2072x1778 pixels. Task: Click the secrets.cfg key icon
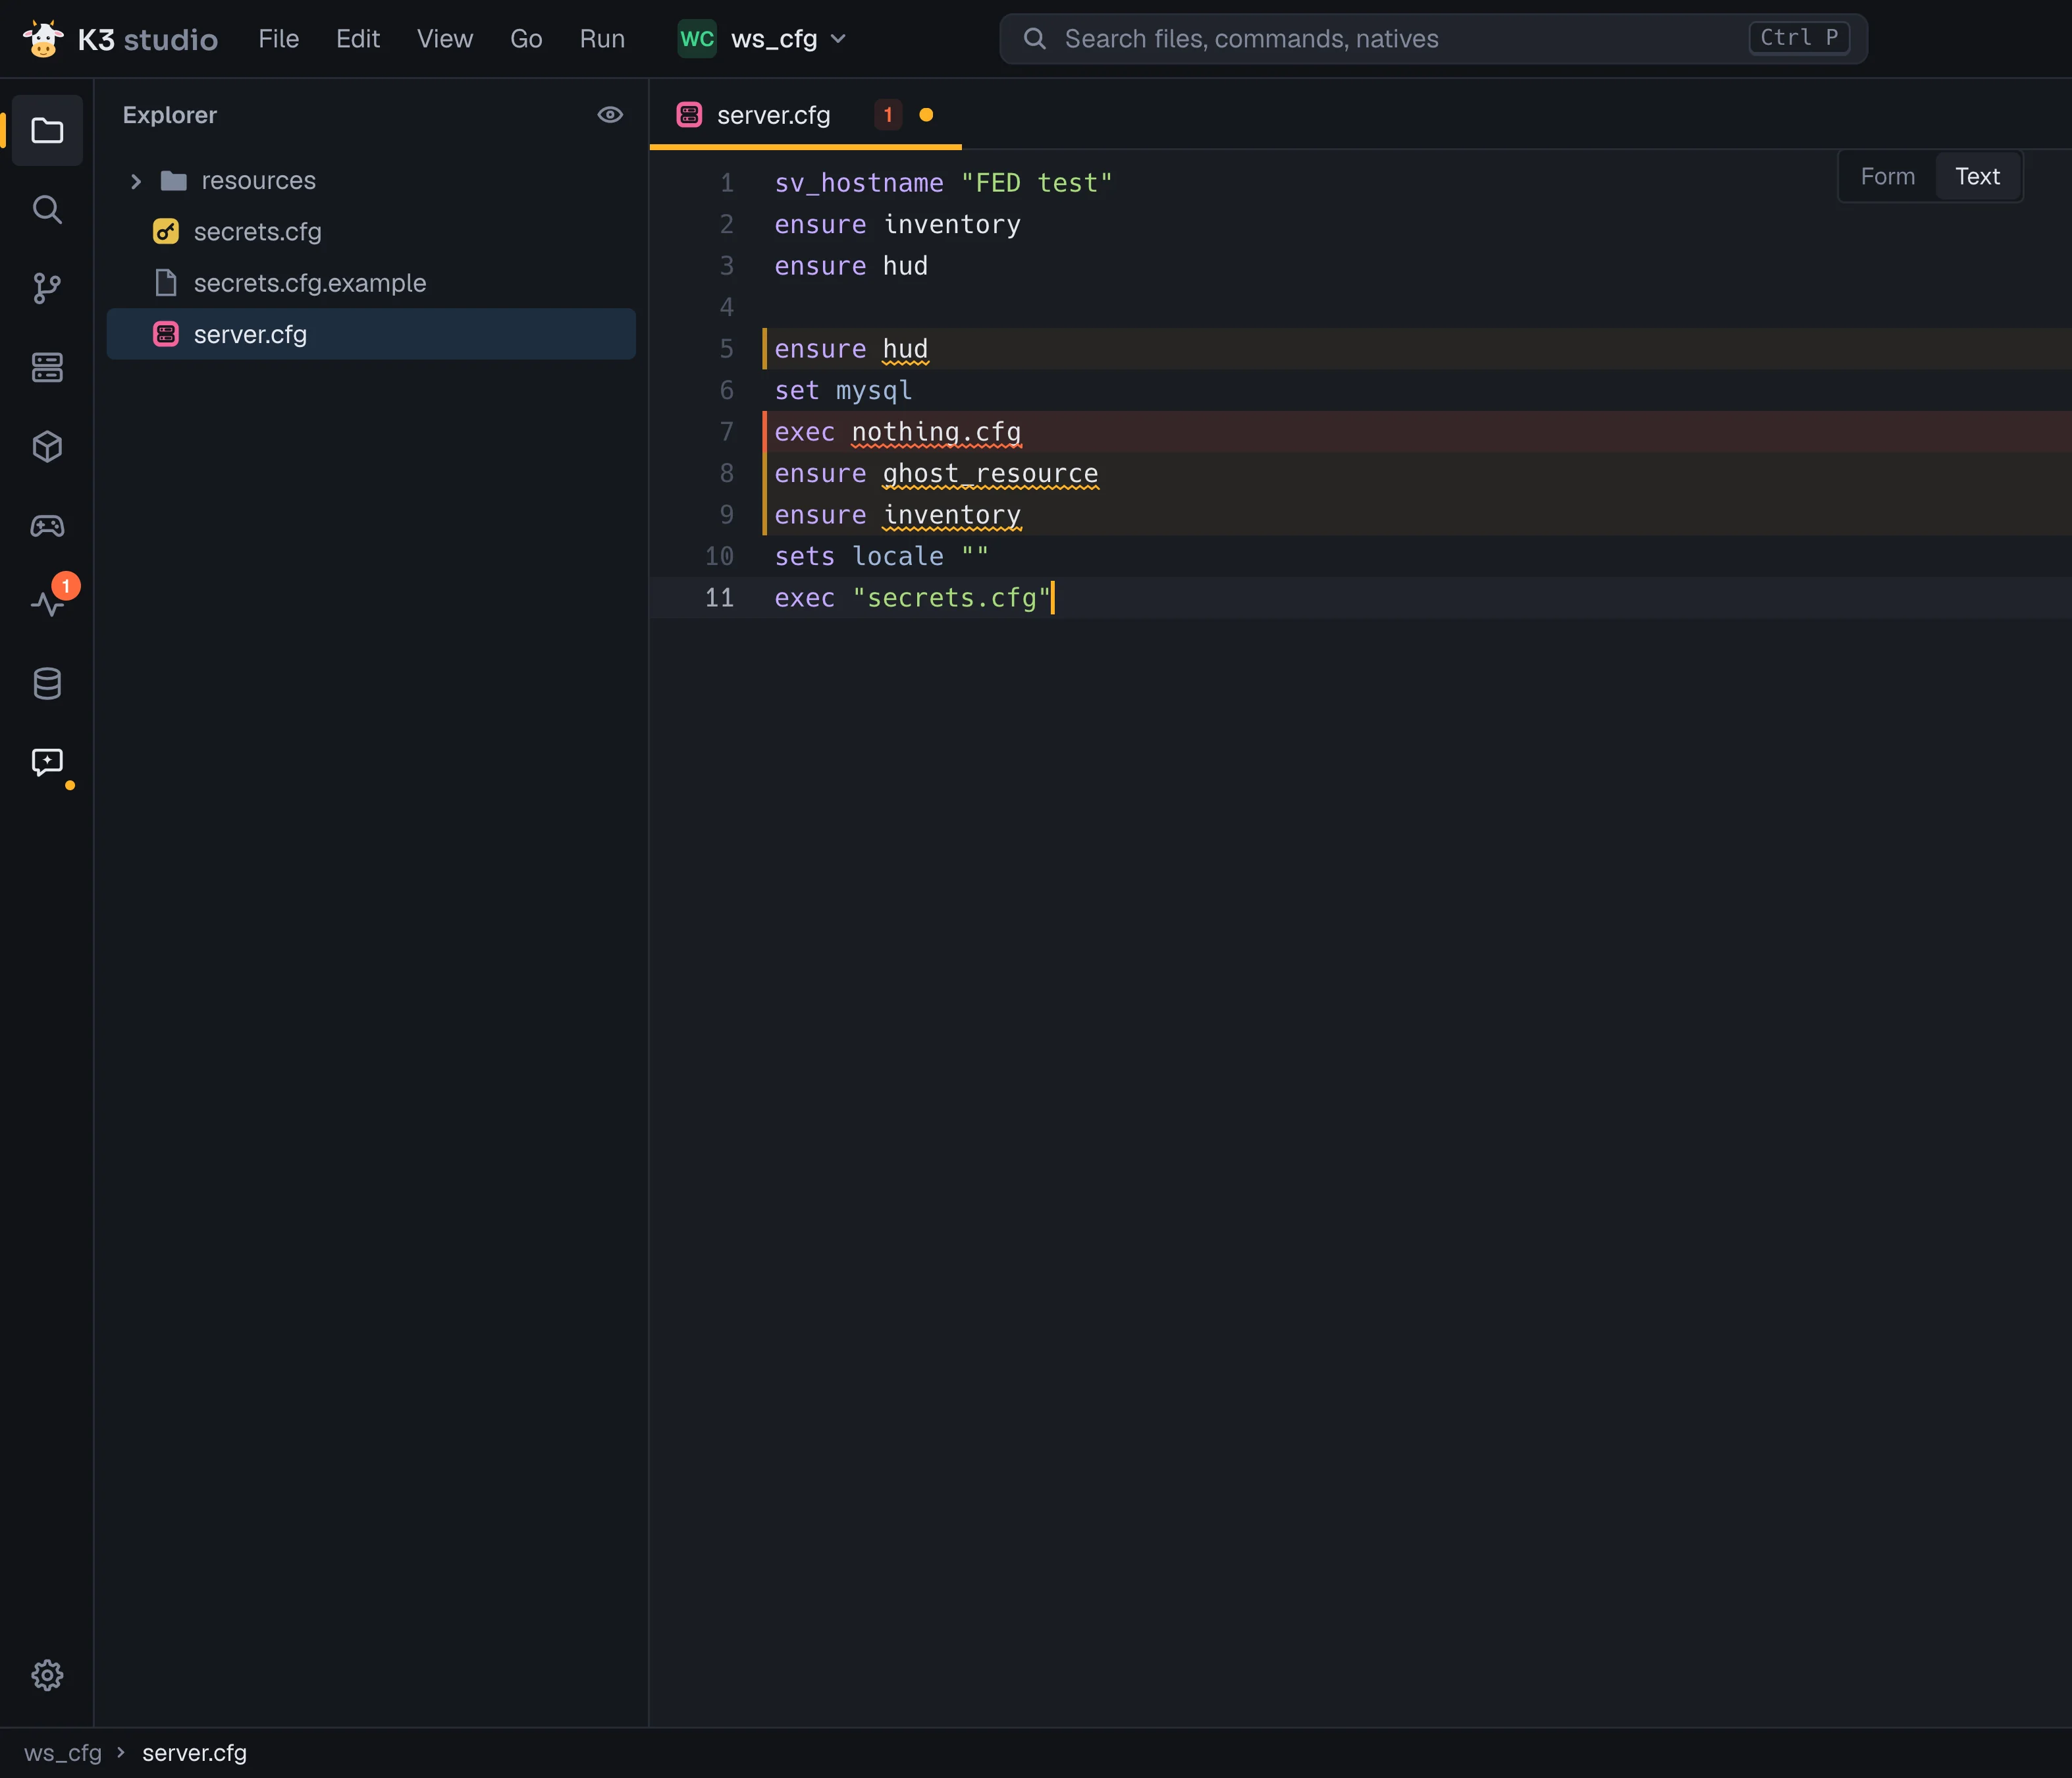click(166, 232)
